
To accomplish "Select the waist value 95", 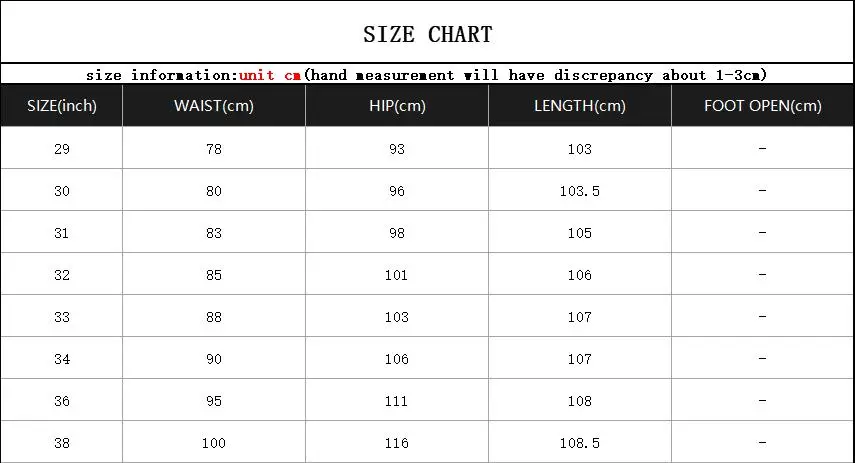I will click(x=214, y=401).
